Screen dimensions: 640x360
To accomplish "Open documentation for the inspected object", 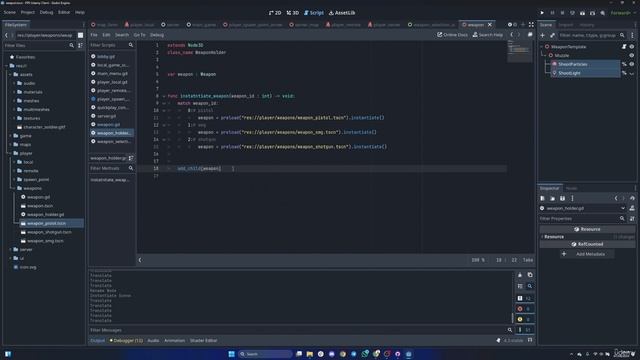I will point(632,208).
